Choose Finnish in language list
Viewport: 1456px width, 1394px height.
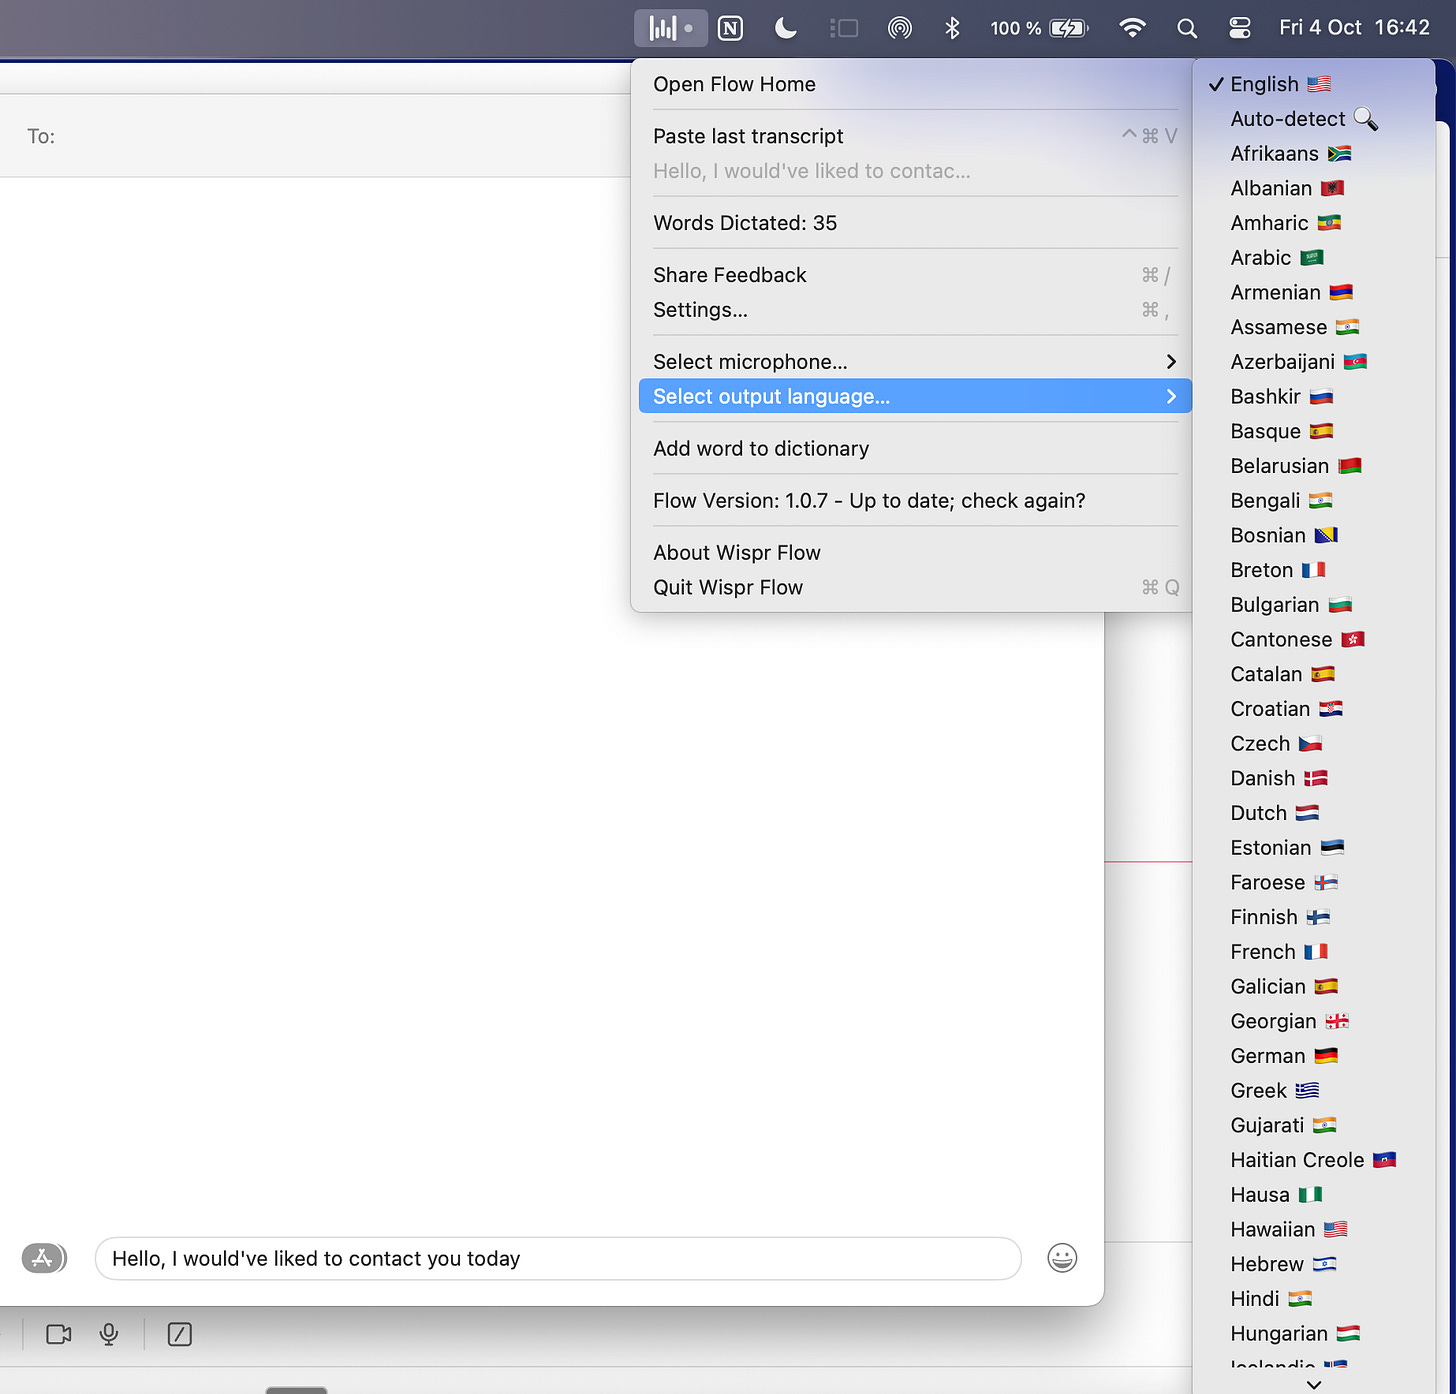click(x=1314, y=917)
